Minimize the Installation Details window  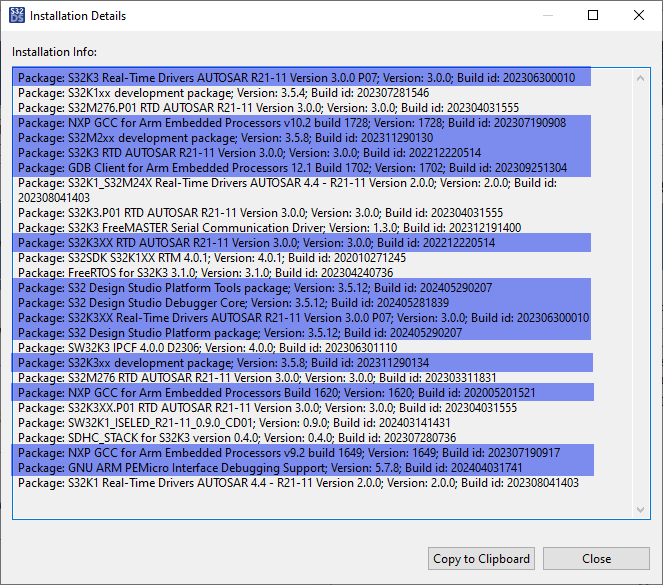pos(548,15)
